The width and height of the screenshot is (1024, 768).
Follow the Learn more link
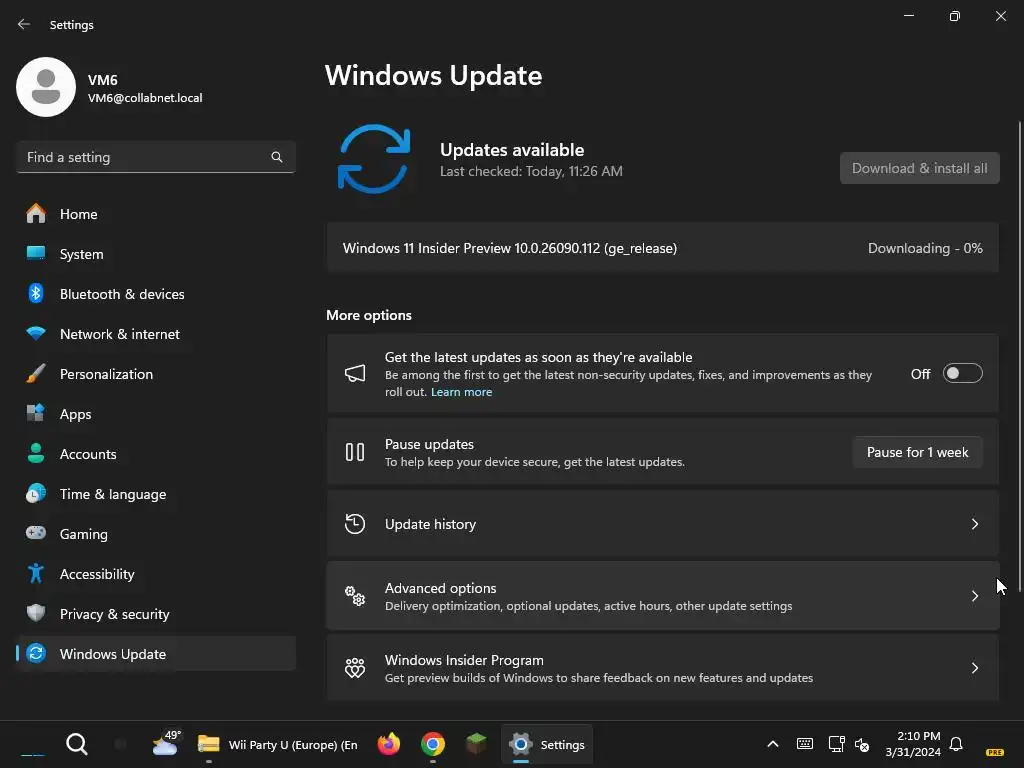click(461, 392)
